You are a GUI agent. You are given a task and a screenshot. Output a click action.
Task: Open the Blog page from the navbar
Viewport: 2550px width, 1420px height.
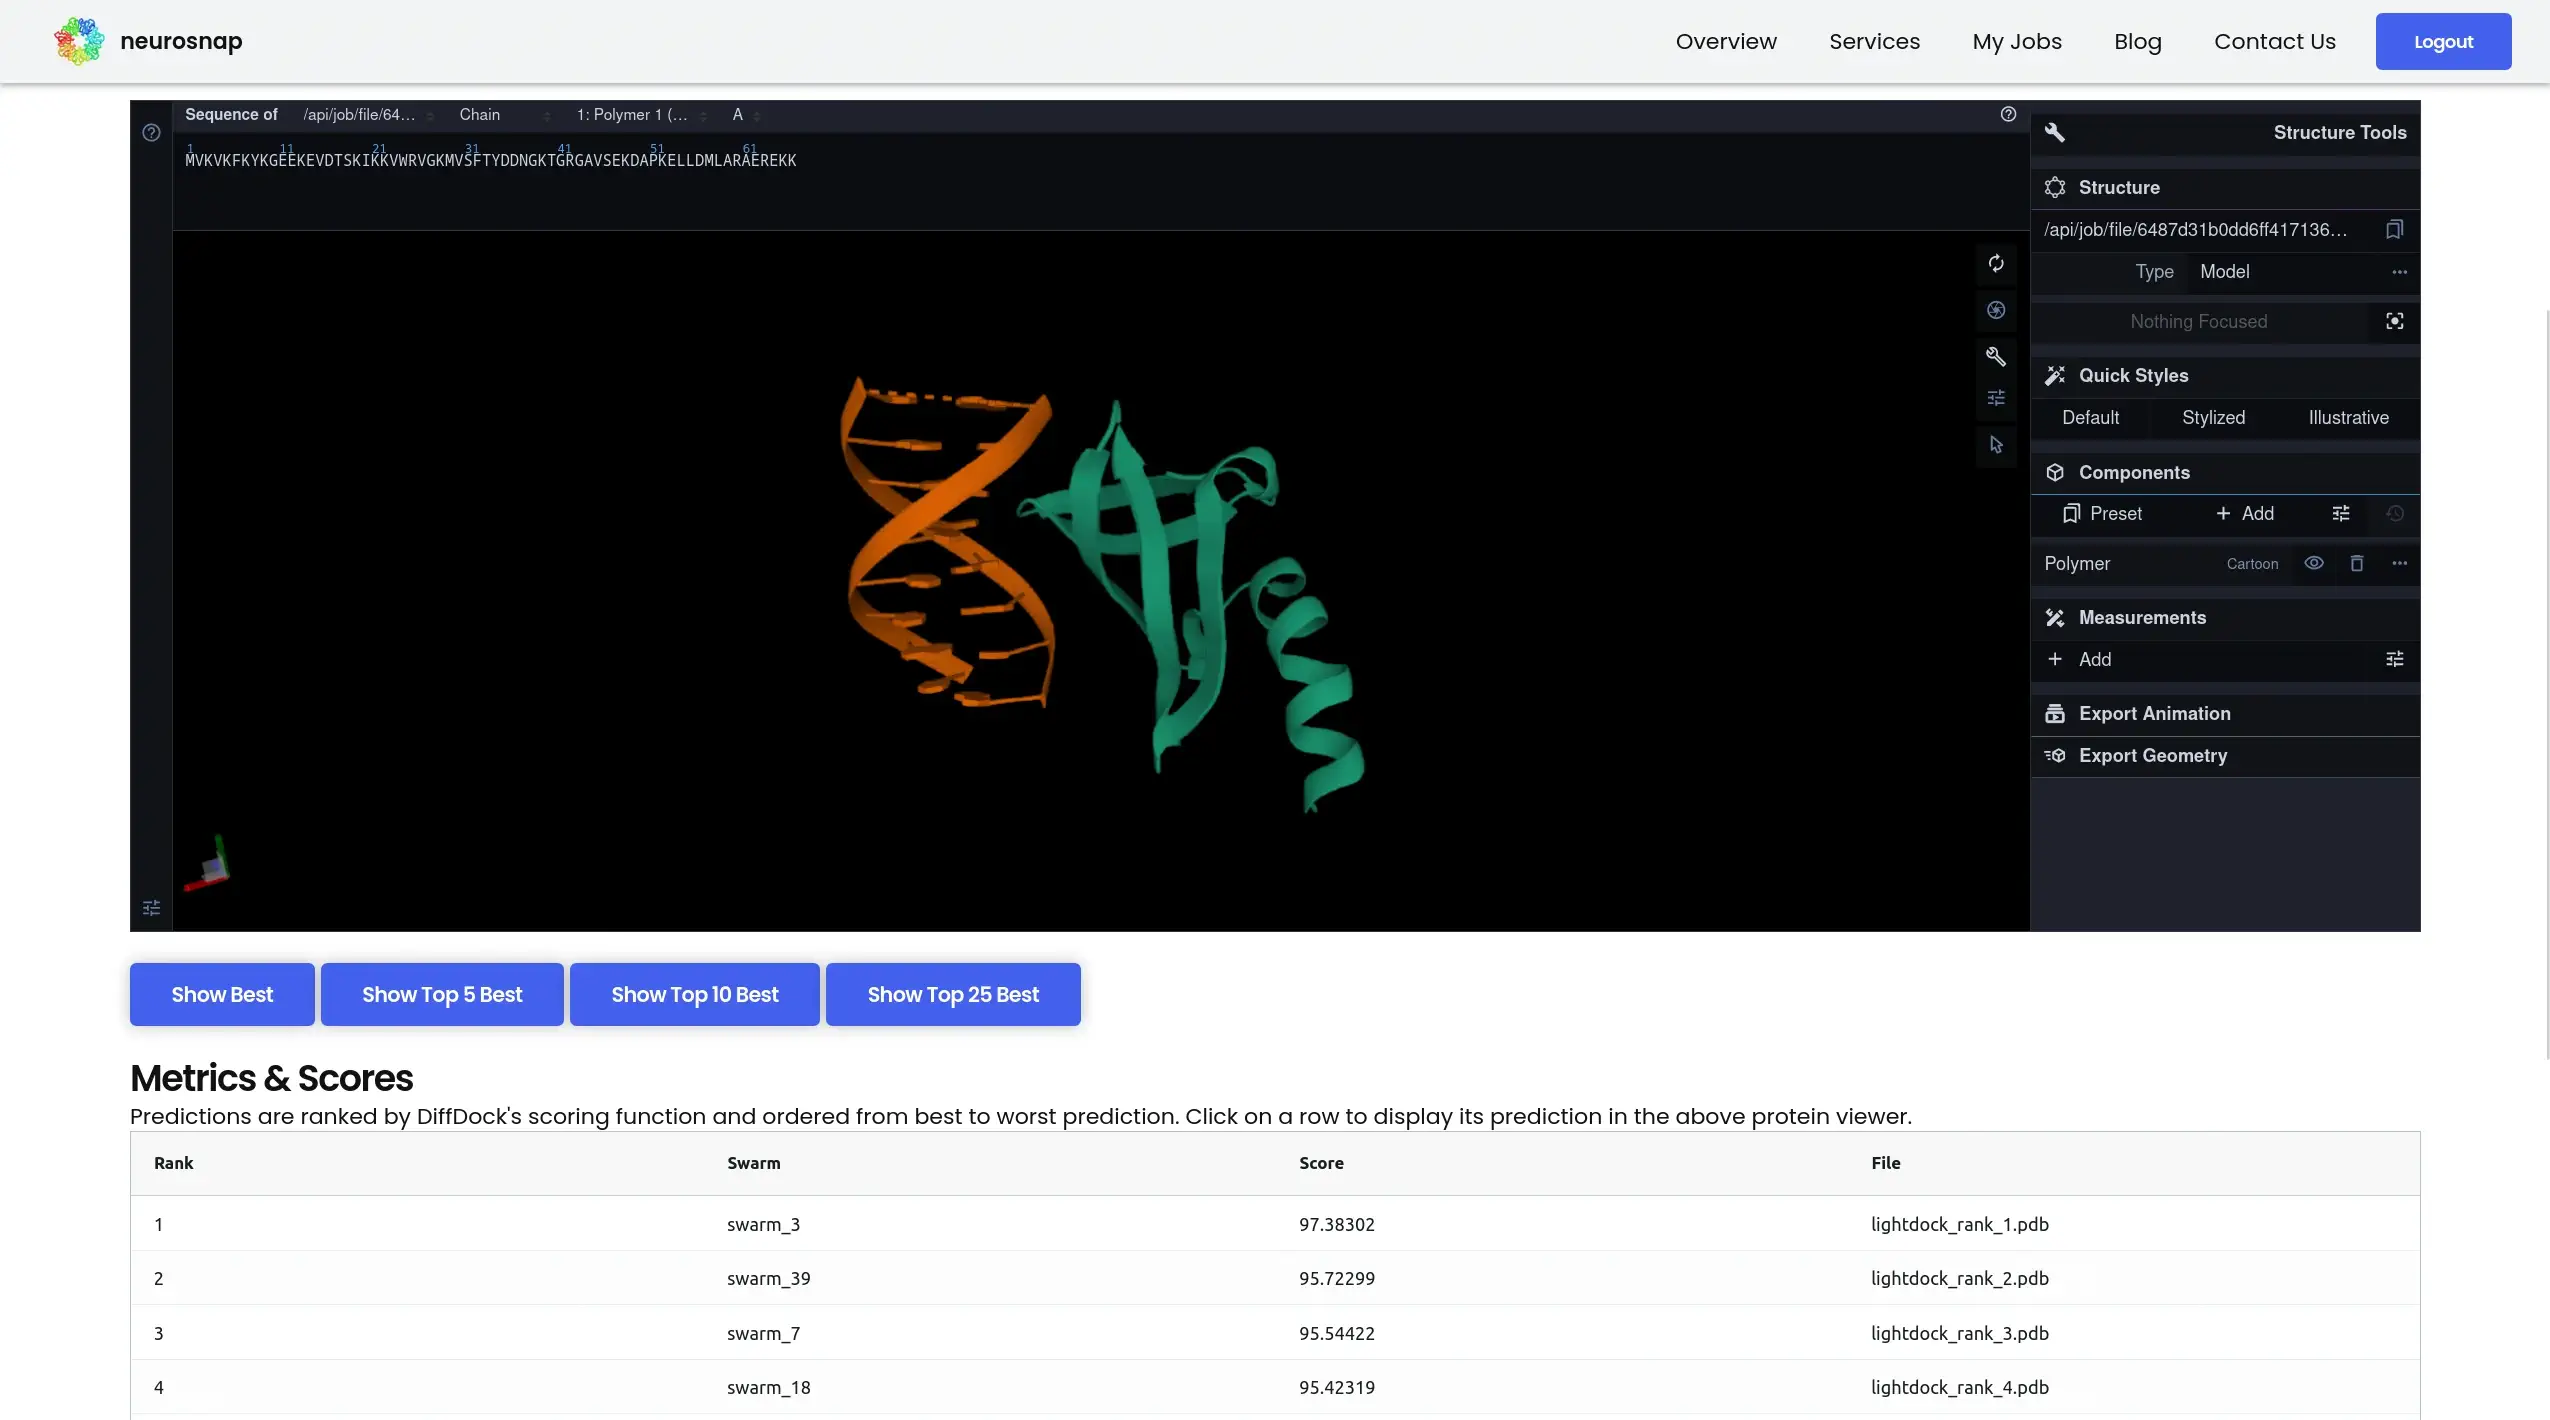(x=2139, y=41)
